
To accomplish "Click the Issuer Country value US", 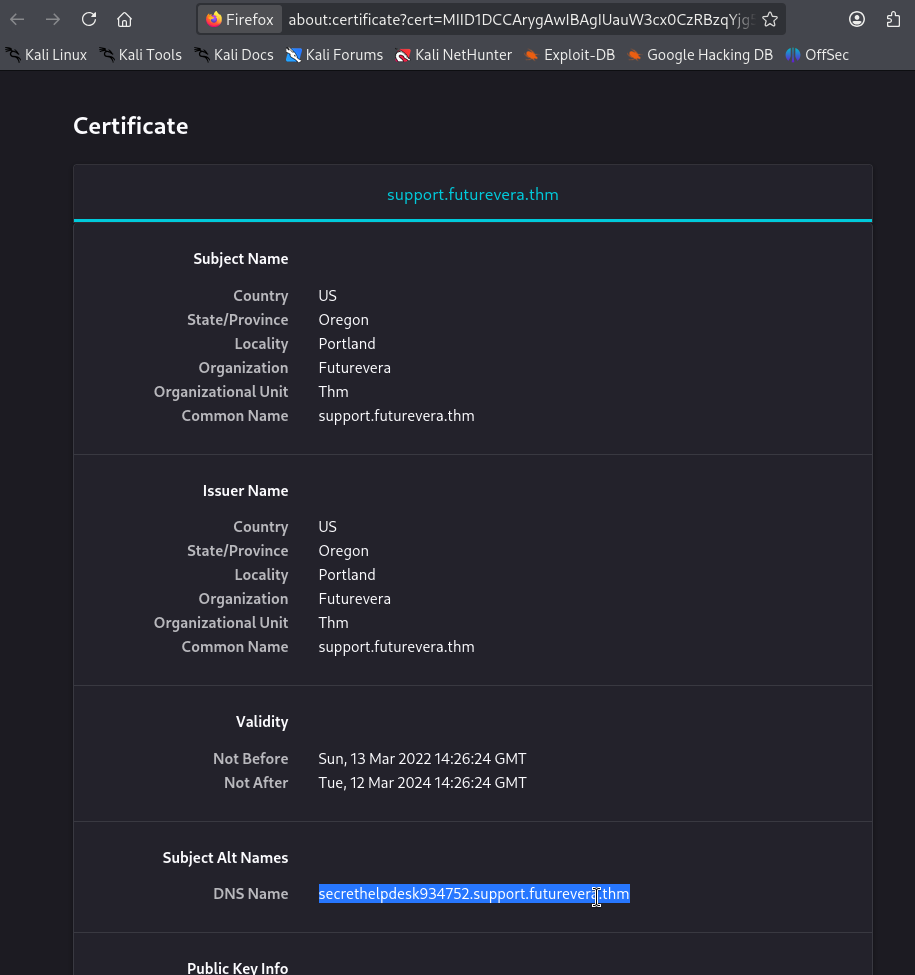I will pyautogui.click(x=328, y=527).
